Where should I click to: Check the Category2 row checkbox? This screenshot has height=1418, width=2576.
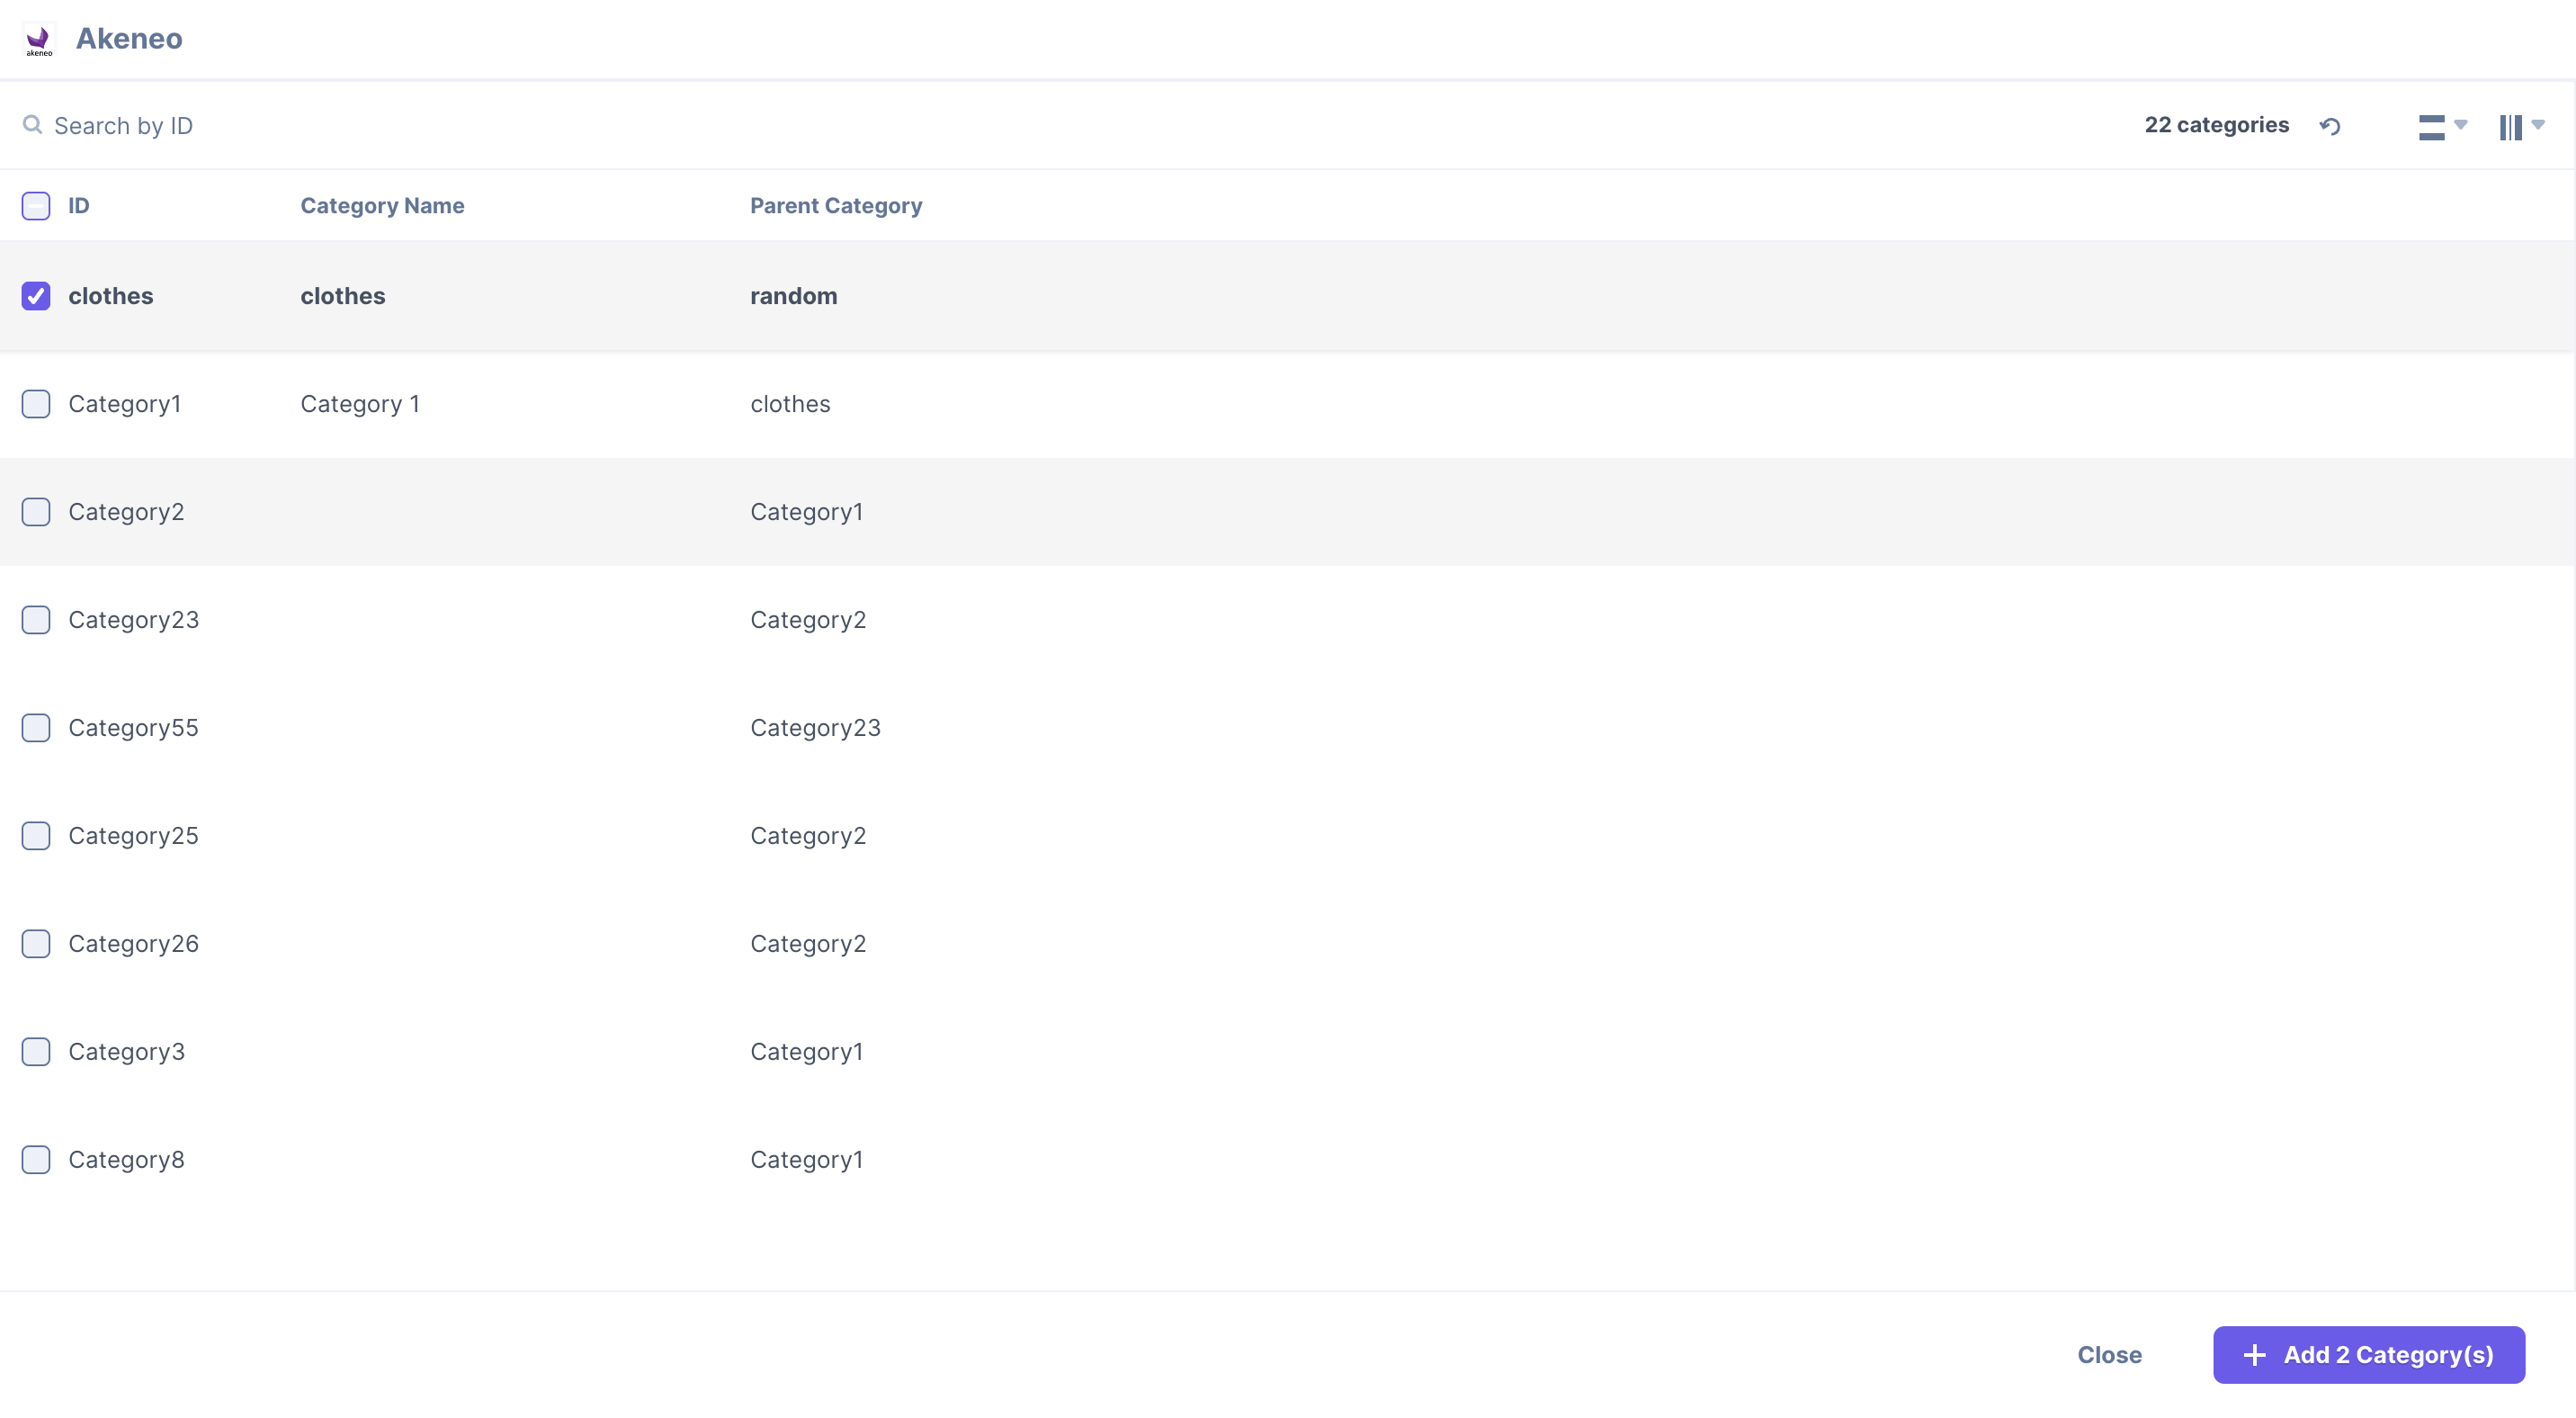[36, 512]
